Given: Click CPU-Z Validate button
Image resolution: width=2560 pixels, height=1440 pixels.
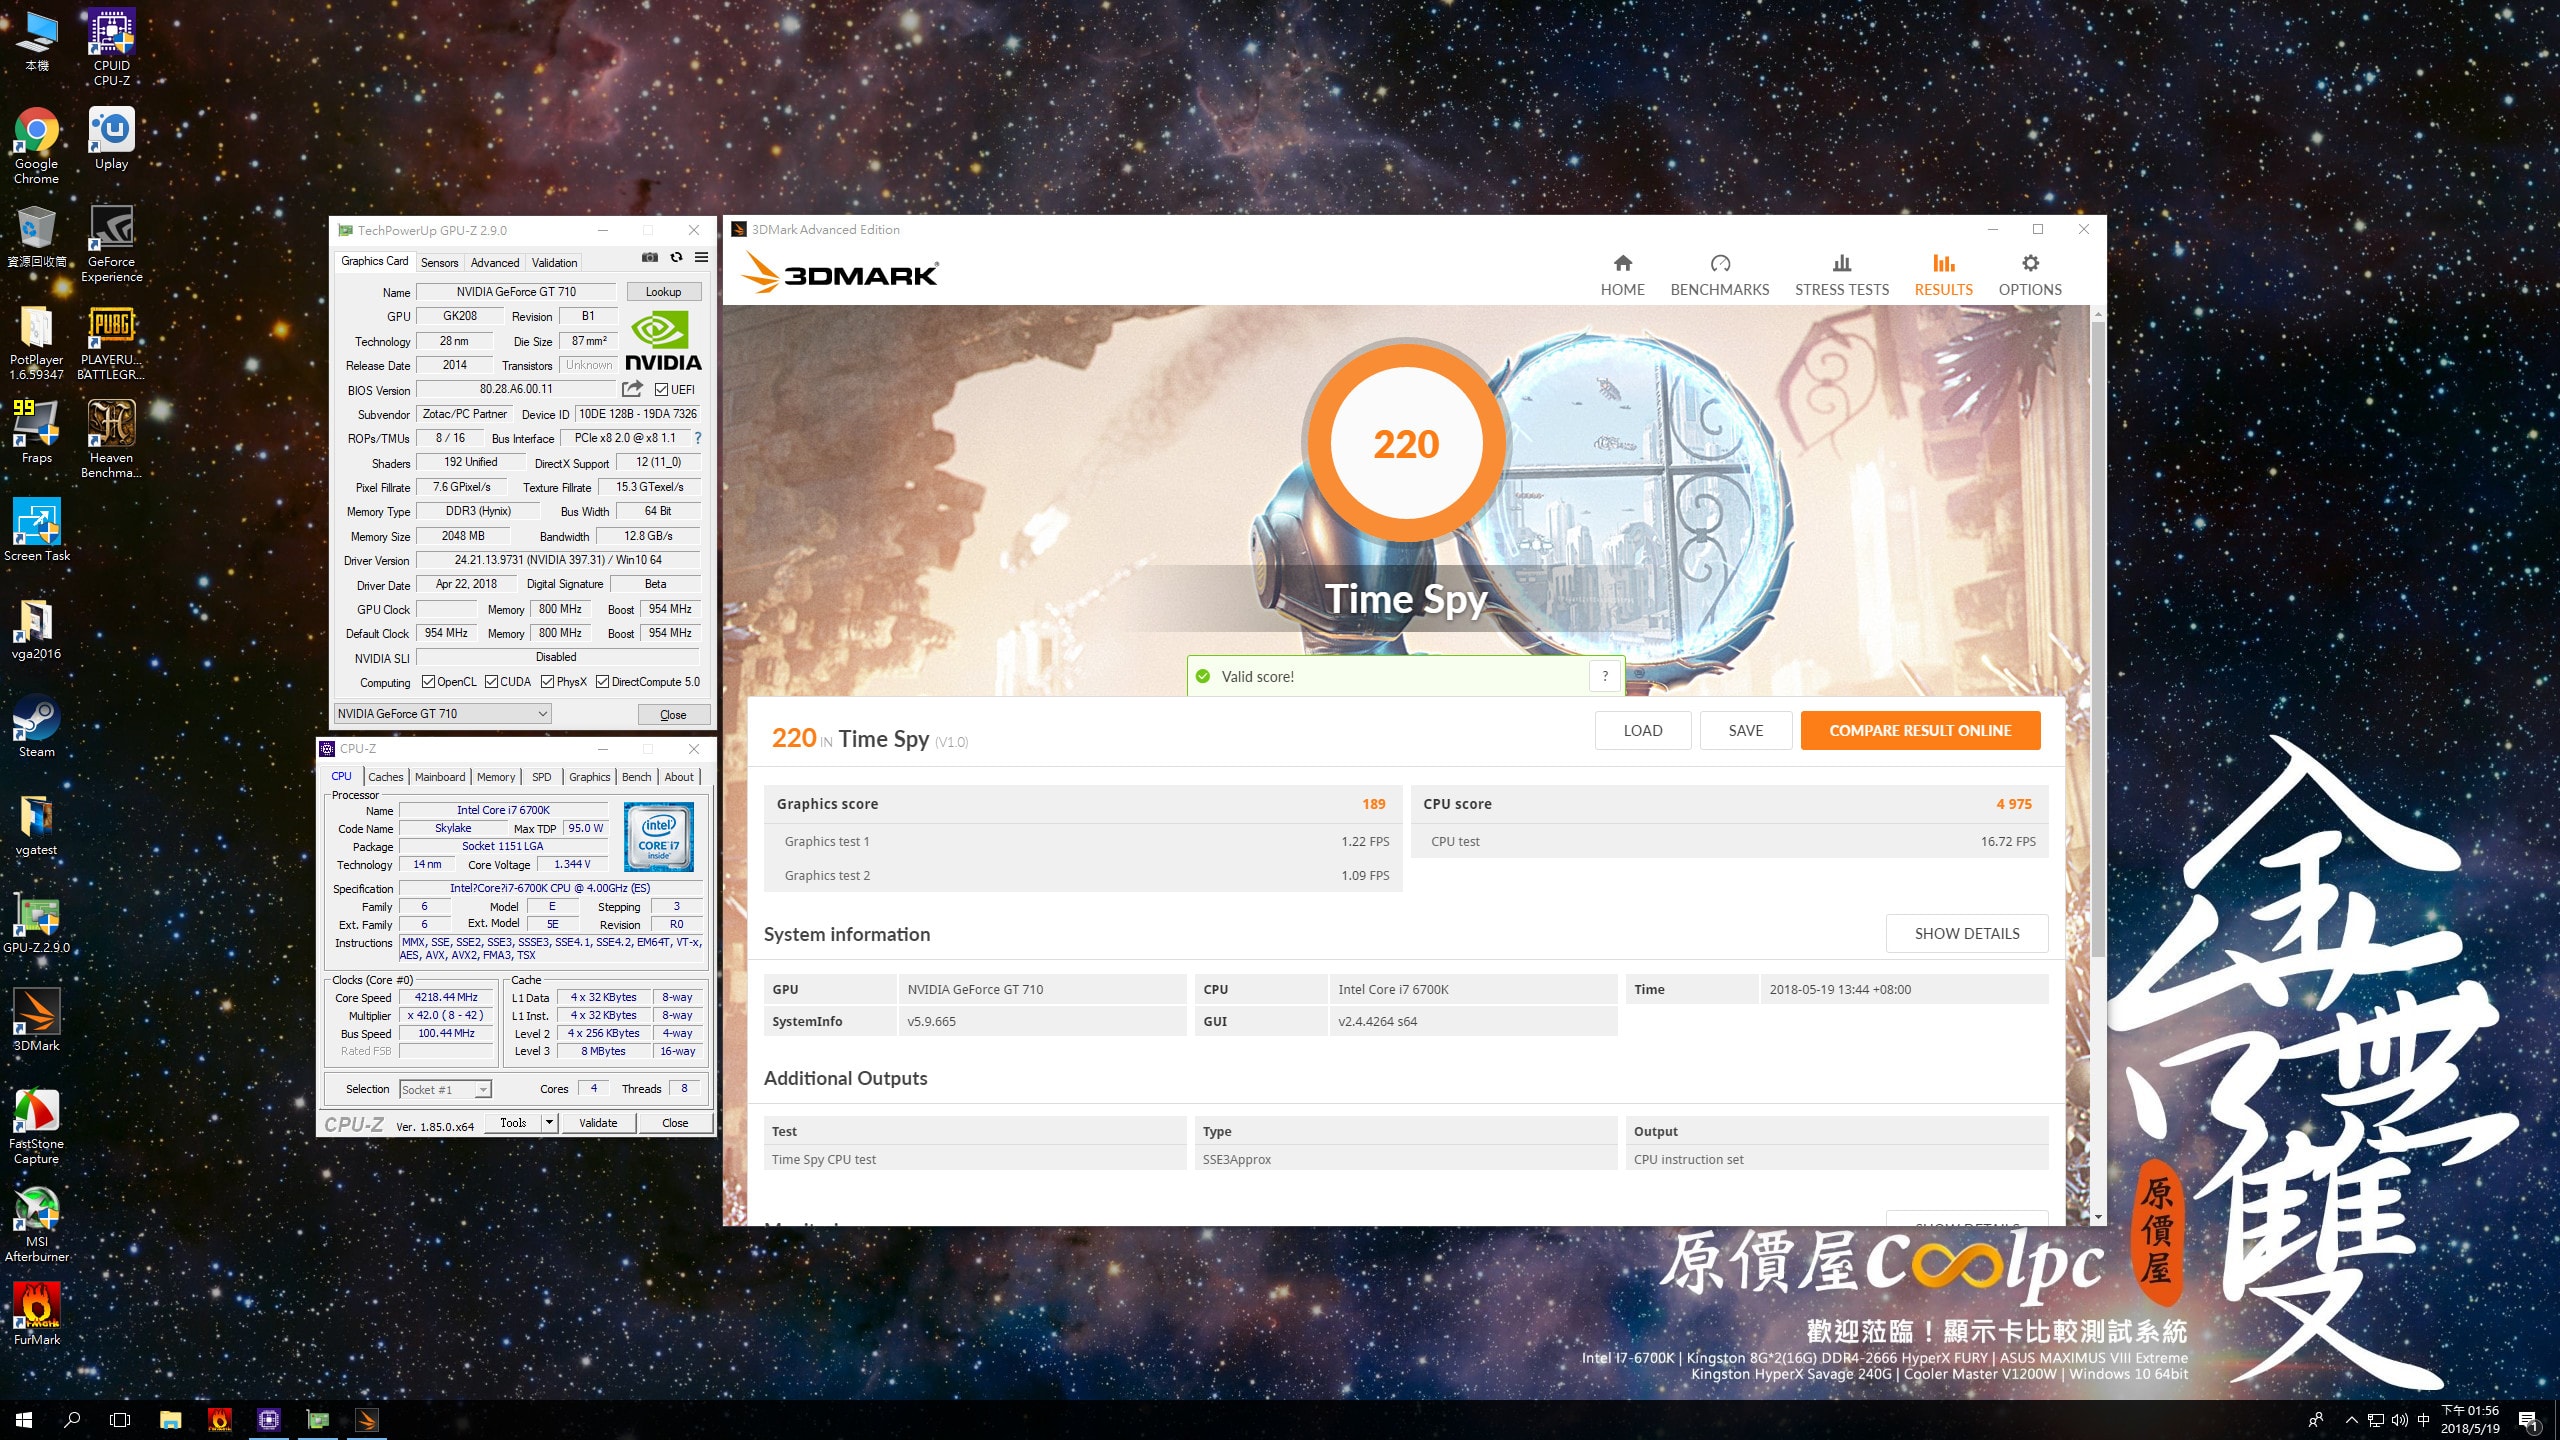Looking at the screenshot, I should coord(598,1123).
